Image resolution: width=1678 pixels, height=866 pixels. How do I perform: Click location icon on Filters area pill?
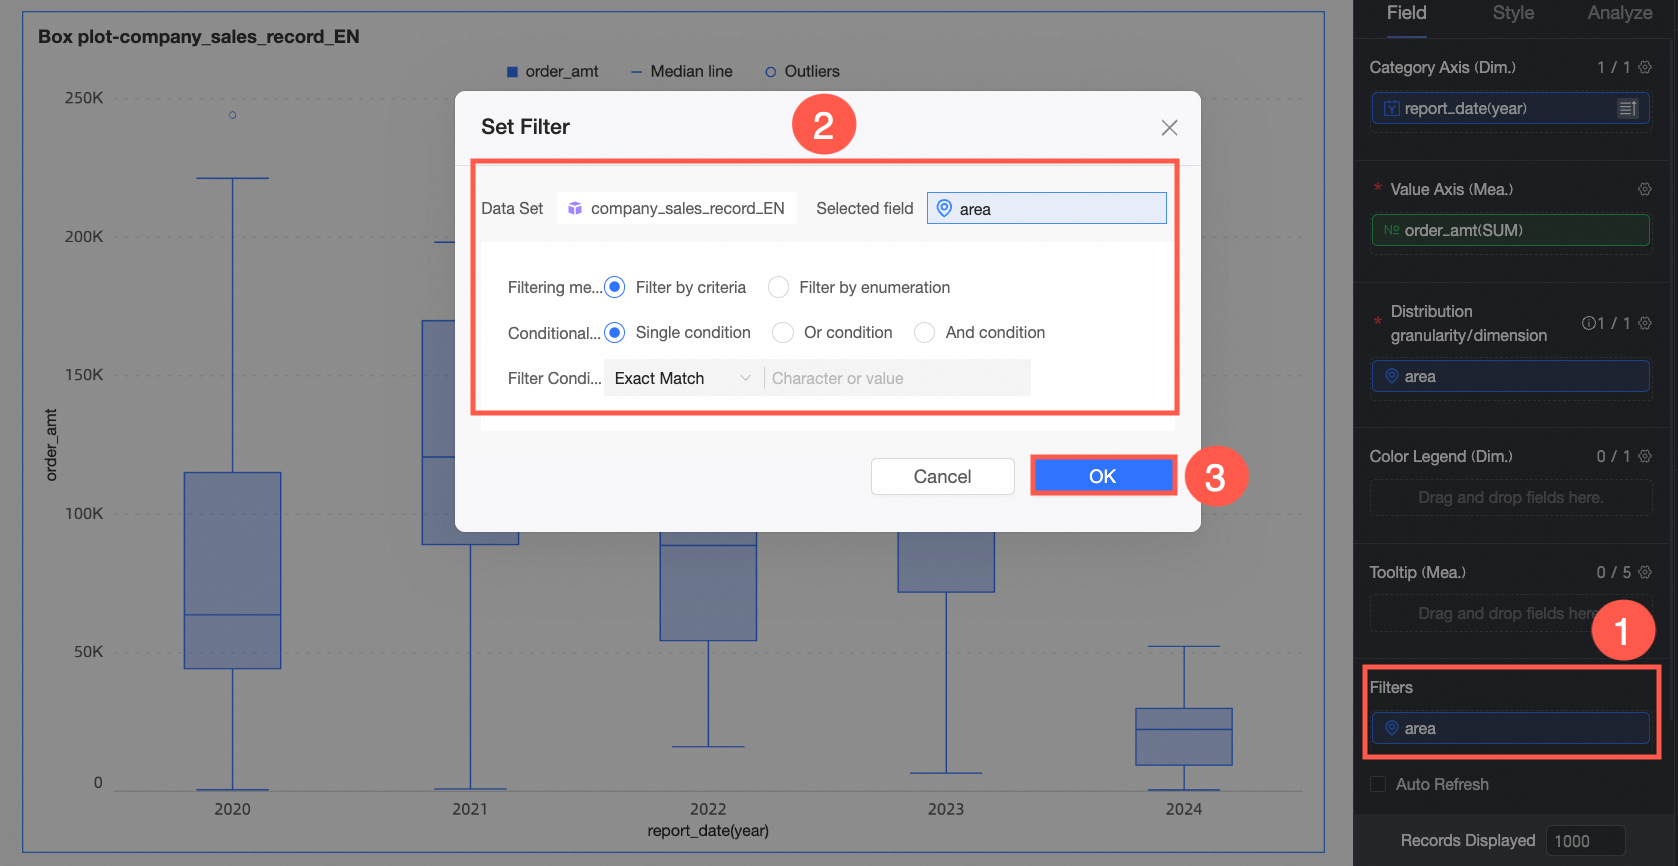(1391, 728)
